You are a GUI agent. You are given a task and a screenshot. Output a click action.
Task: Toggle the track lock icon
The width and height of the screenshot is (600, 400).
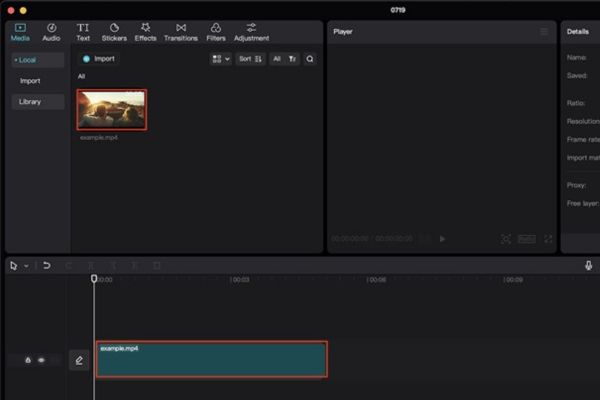(28, 360)
